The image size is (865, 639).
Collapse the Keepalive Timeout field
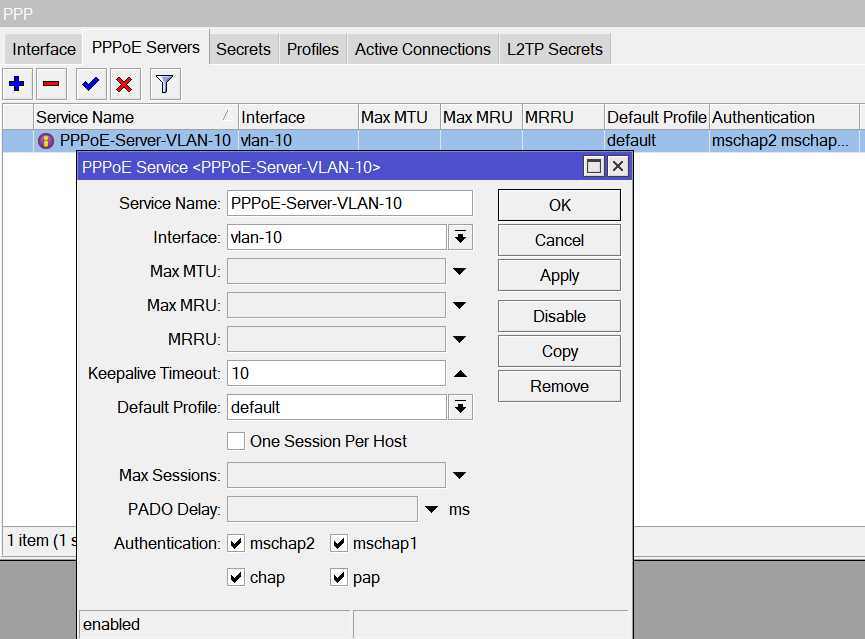[x=460, y=373]
